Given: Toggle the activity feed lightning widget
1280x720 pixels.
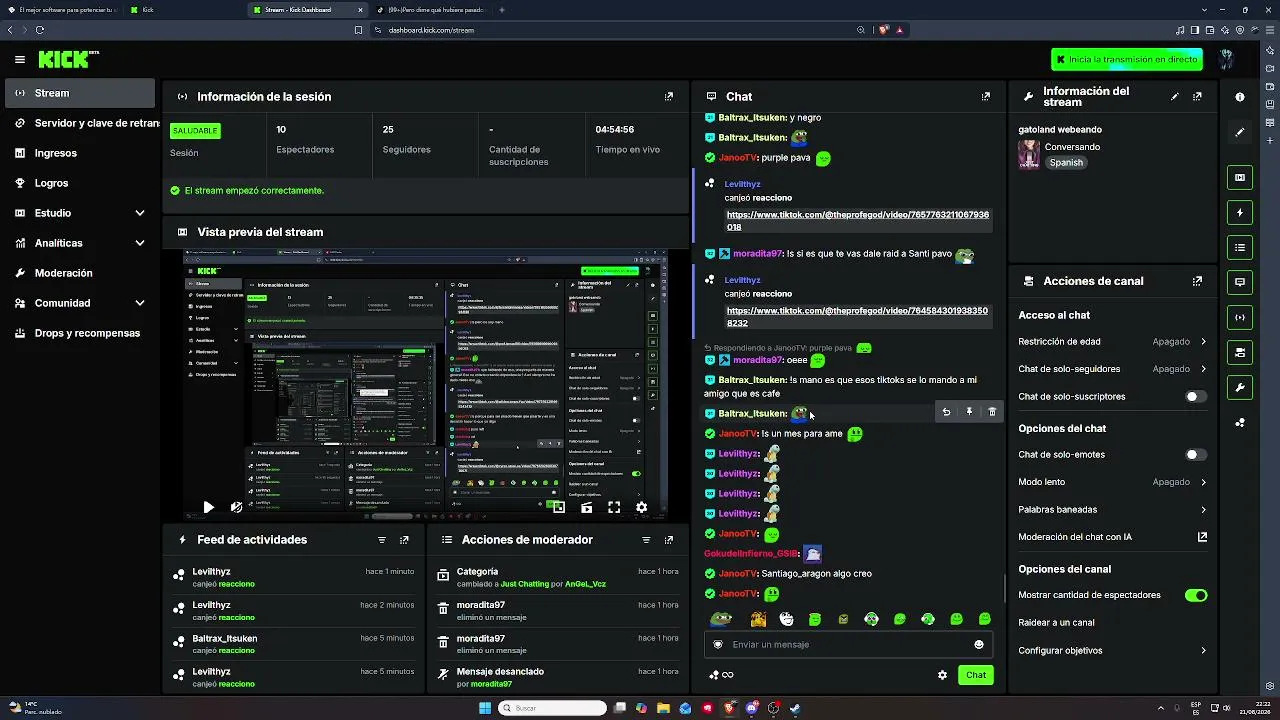Looking at the screenshot, I should pos(1240,213).
